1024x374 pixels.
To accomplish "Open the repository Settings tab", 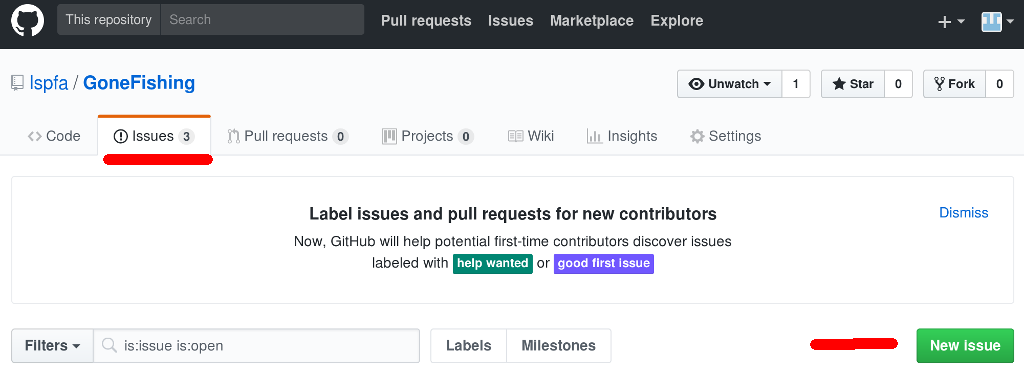I will [x=726, y=136].
